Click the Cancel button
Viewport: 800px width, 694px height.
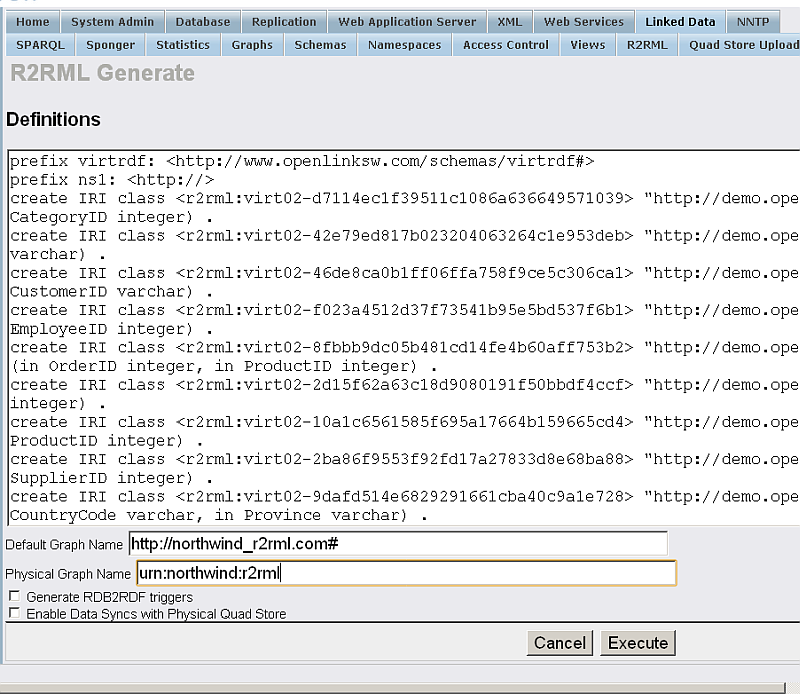(x=559, y=643)
